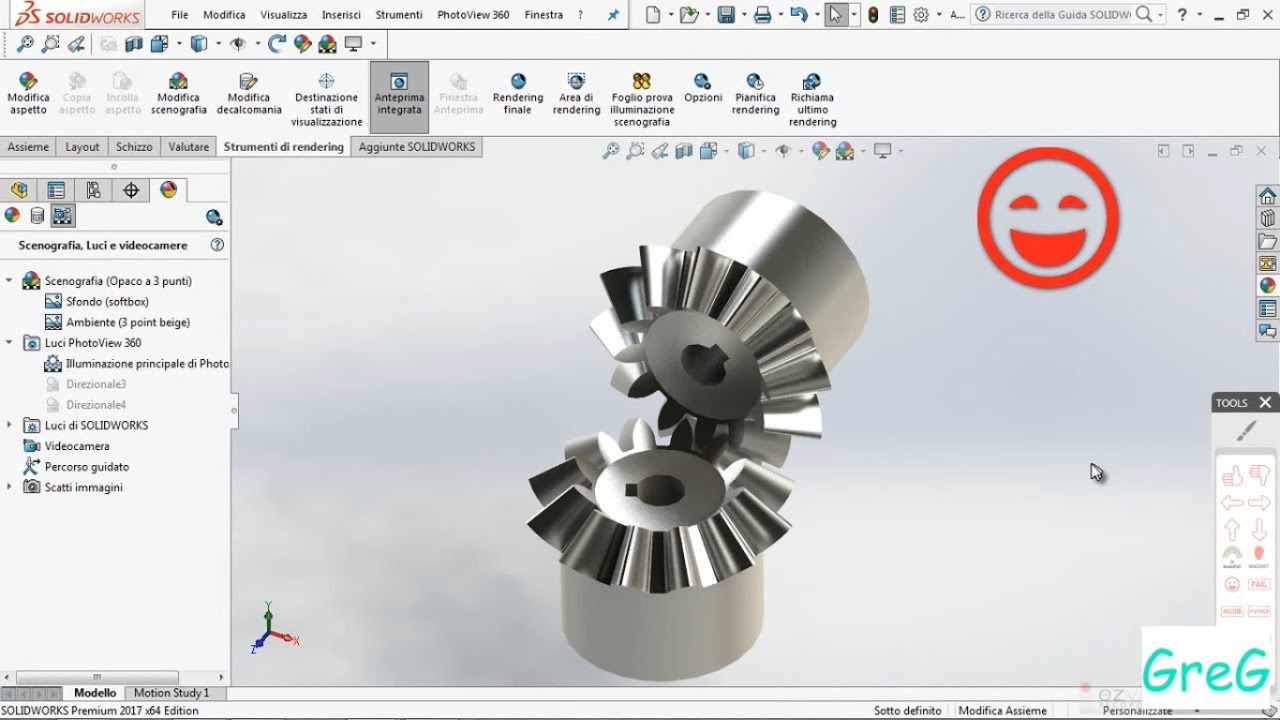
Task: Switch to Aggiunte SOLIDWORKS tab
Action: coord(417,147)
